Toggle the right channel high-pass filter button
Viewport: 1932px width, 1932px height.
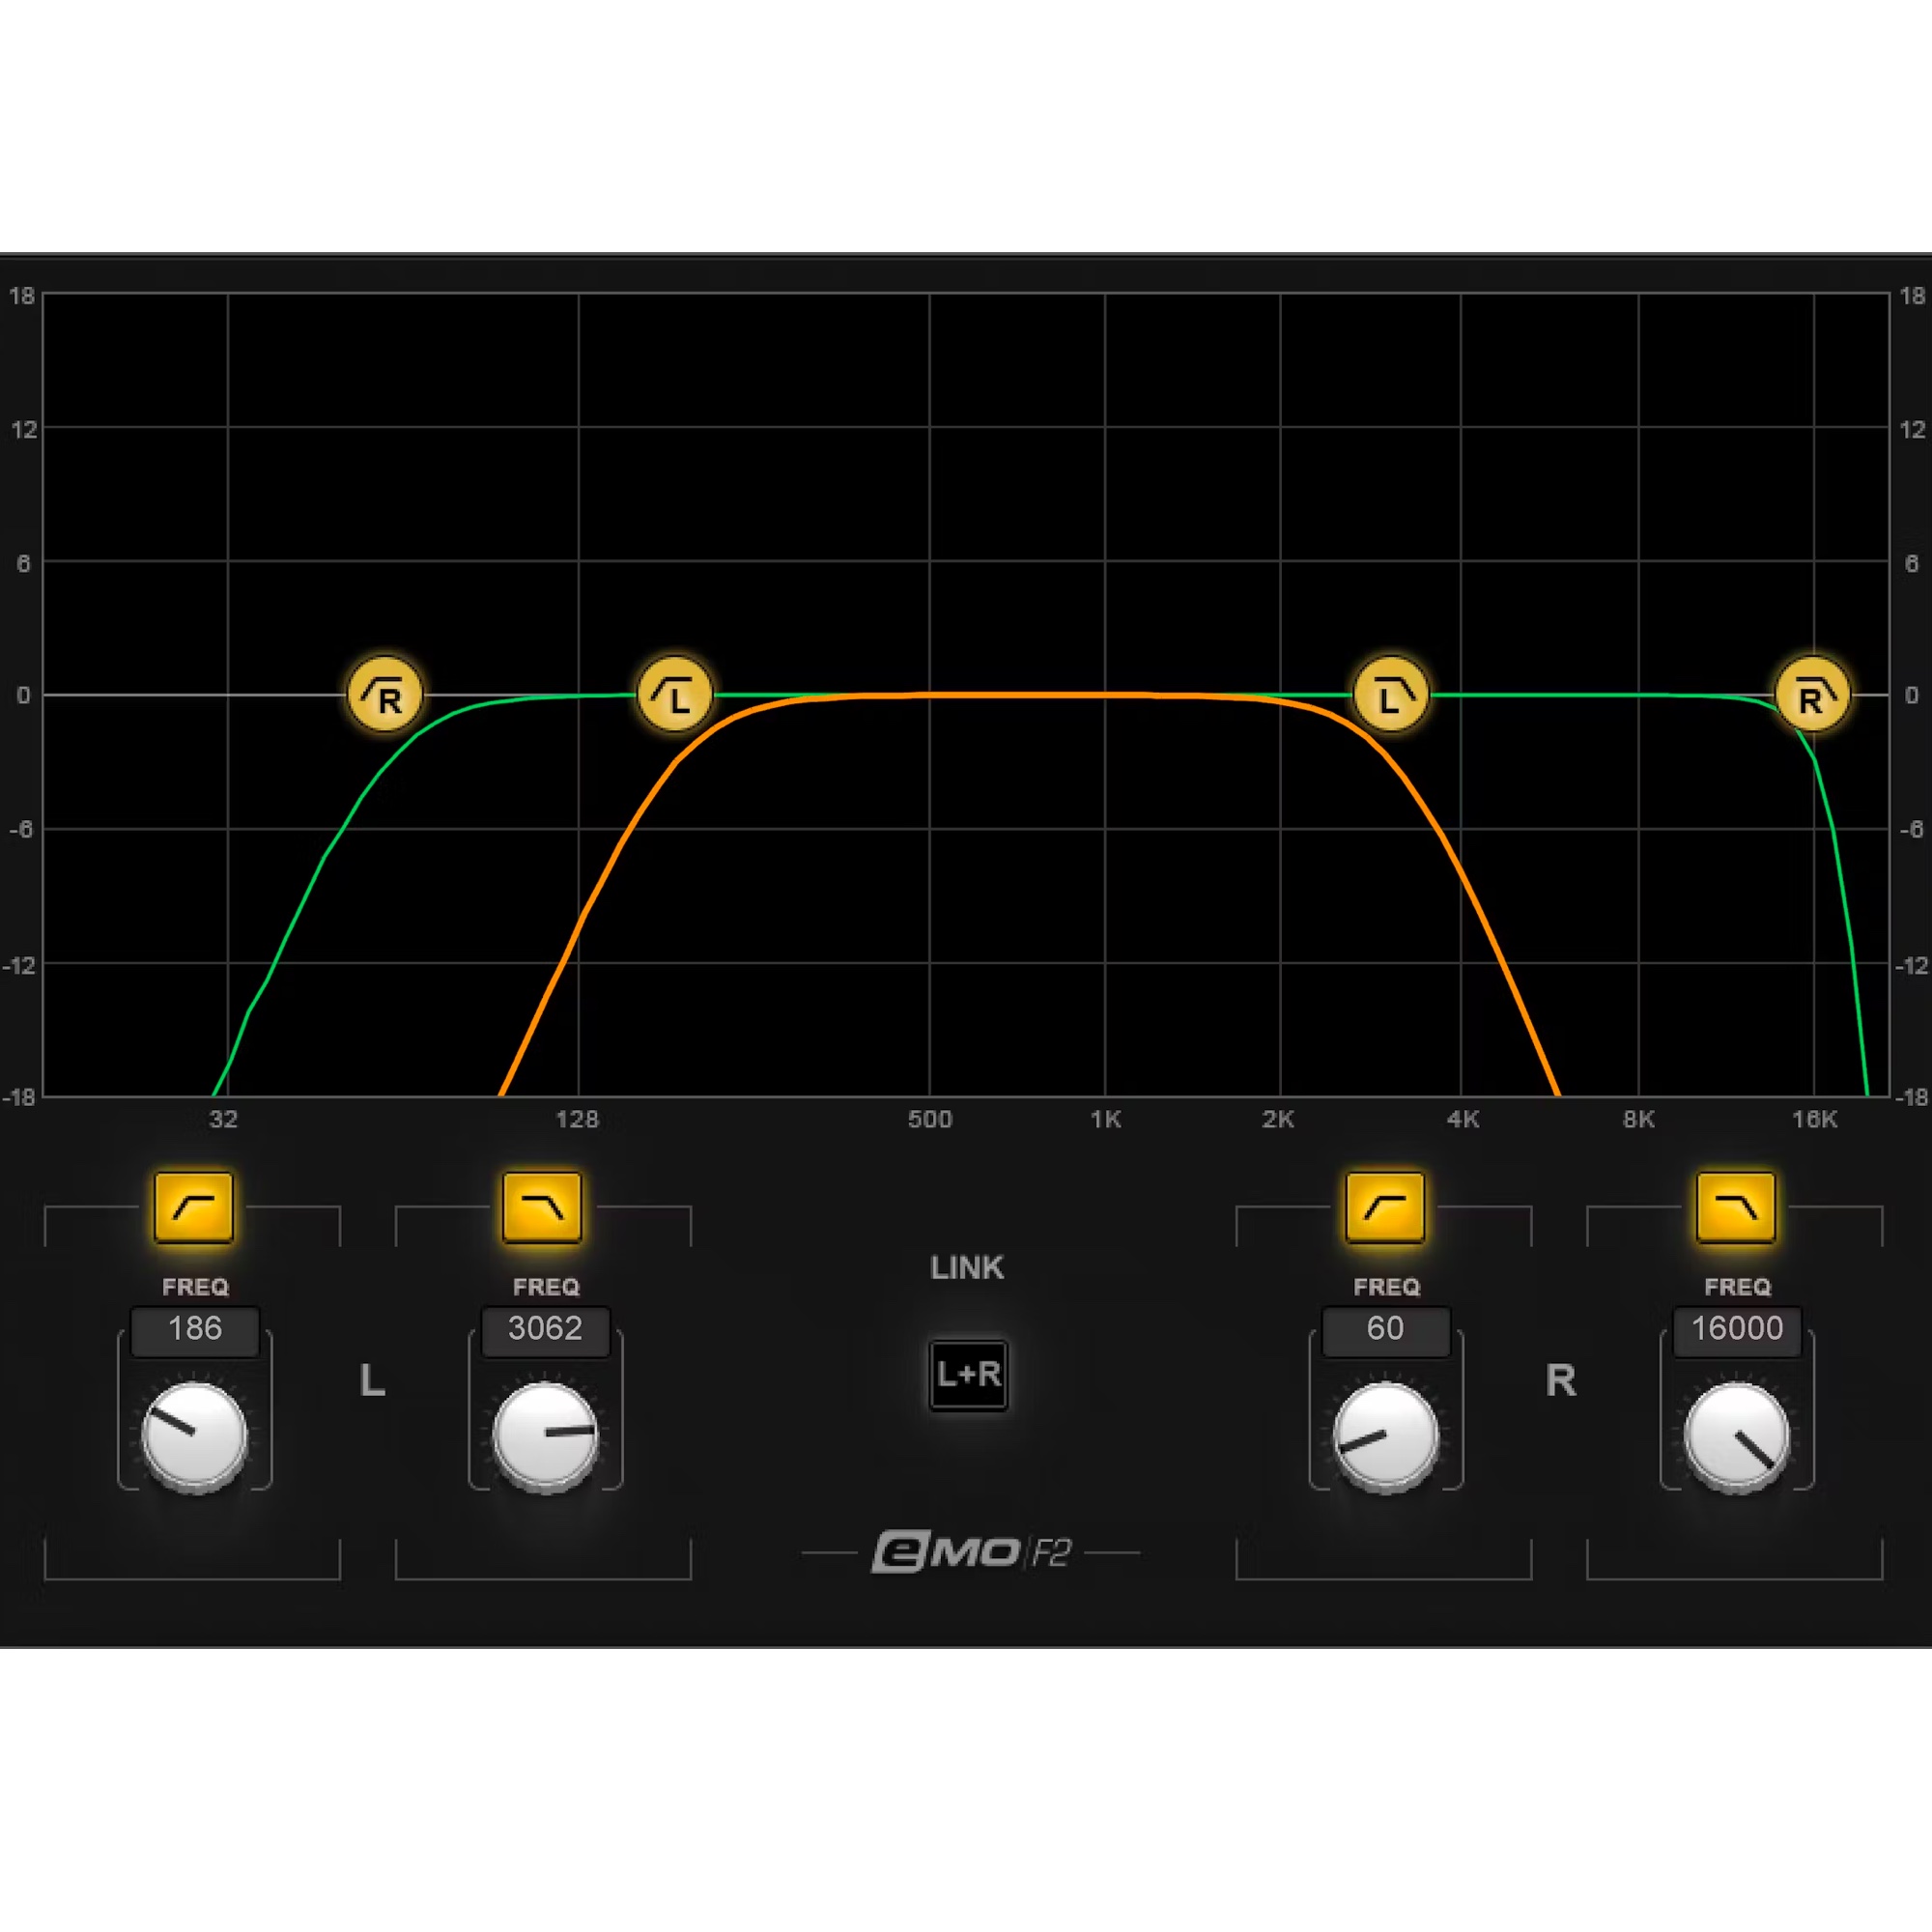point(1385,1208)
